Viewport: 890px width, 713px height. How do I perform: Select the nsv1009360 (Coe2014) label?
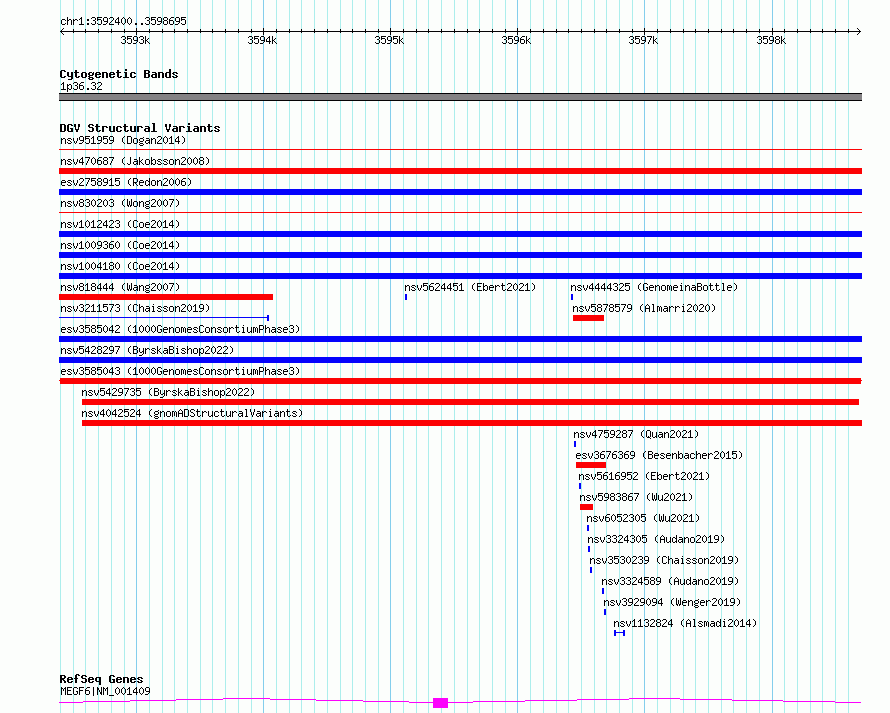pyautogui.click(x=120, y=245)
